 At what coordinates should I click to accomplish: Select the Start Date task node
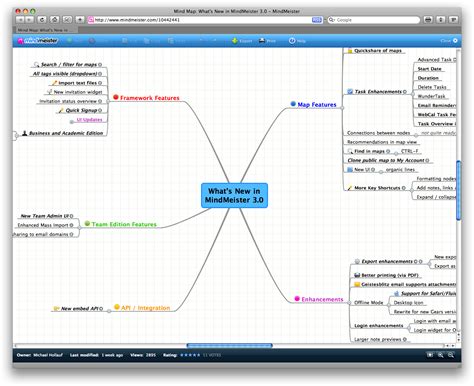point(429,69)
